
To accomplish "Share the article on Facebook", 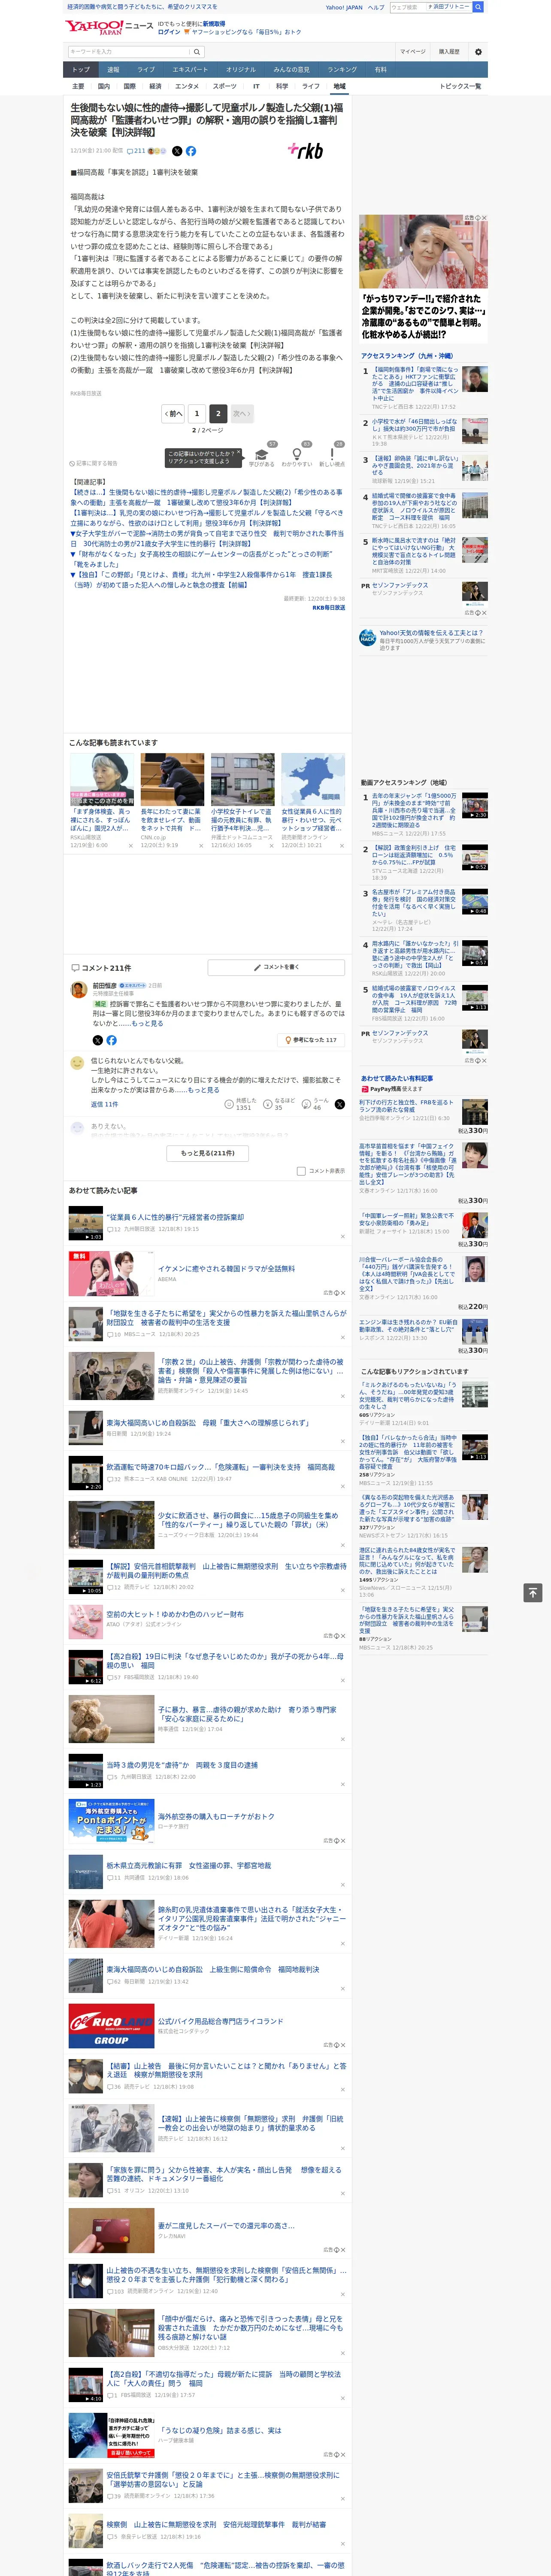I will 191,151.
